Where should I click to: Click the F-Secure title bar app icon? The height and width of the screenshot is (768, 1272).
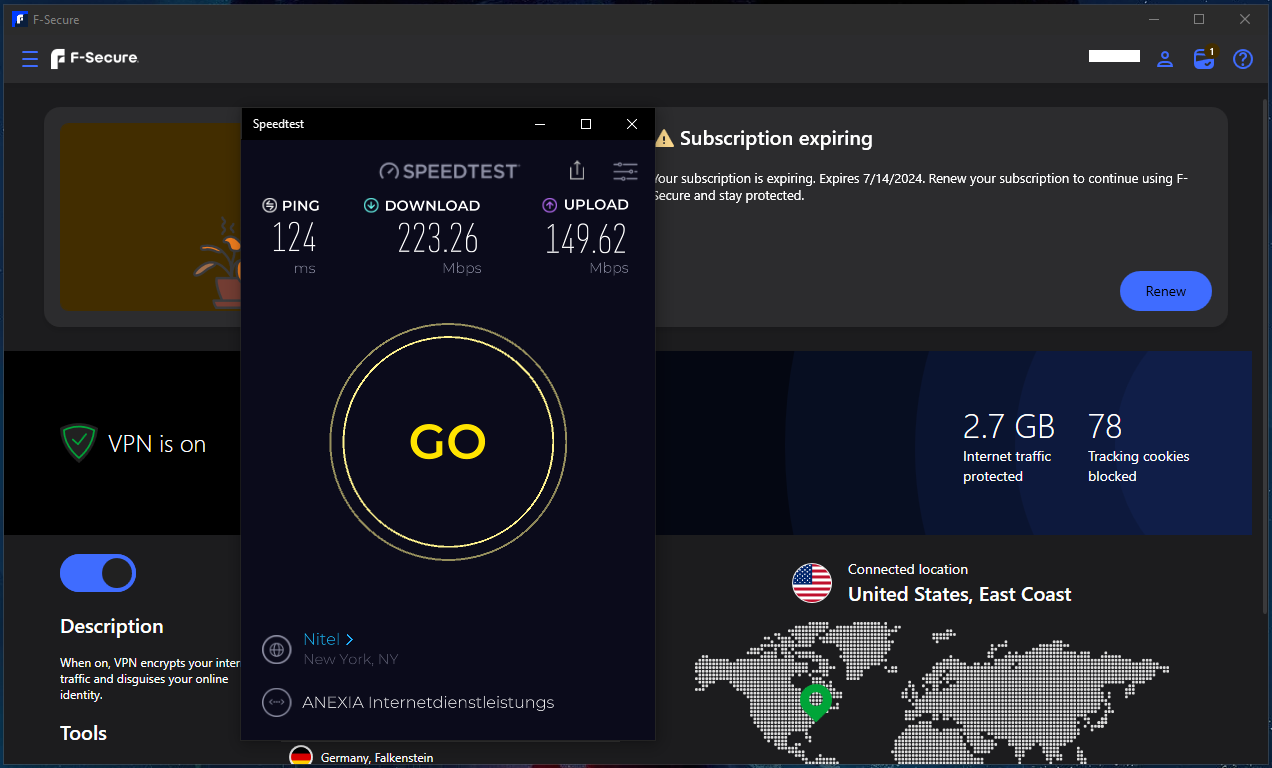19,19
